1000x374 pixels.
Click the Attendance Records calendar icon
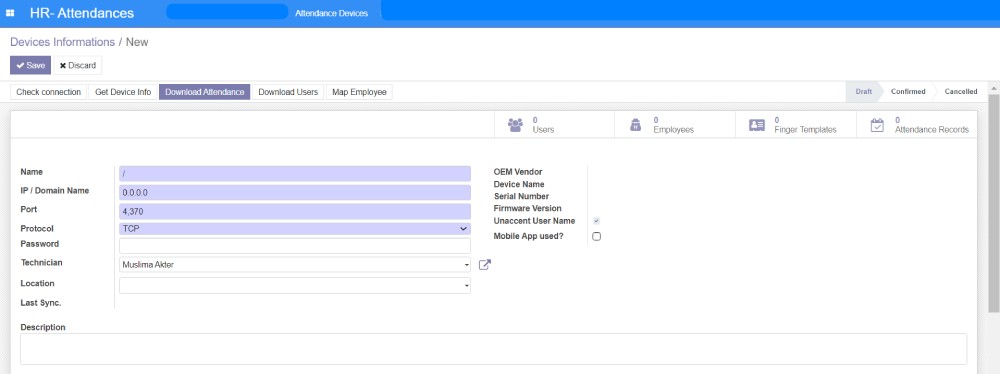pos(878,125)
